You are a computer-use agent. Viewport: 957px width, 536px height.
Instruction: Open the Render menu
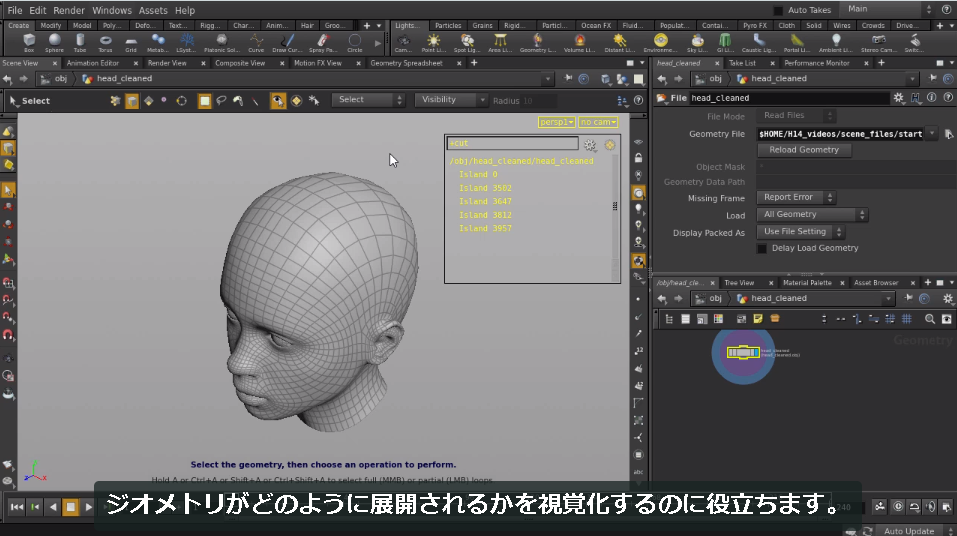click(x=69, y=10)
